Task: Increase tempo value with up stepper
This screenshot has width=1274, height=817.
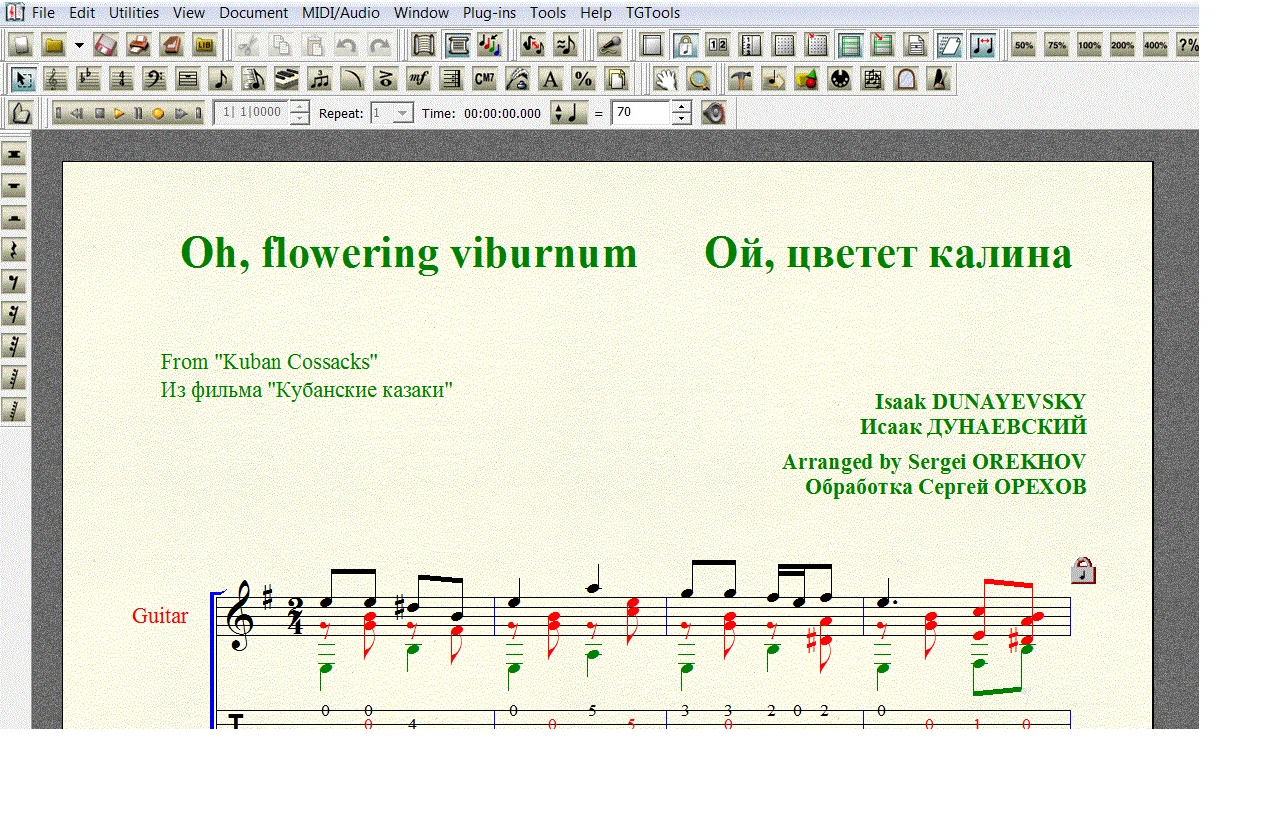Action: point(682,107)
